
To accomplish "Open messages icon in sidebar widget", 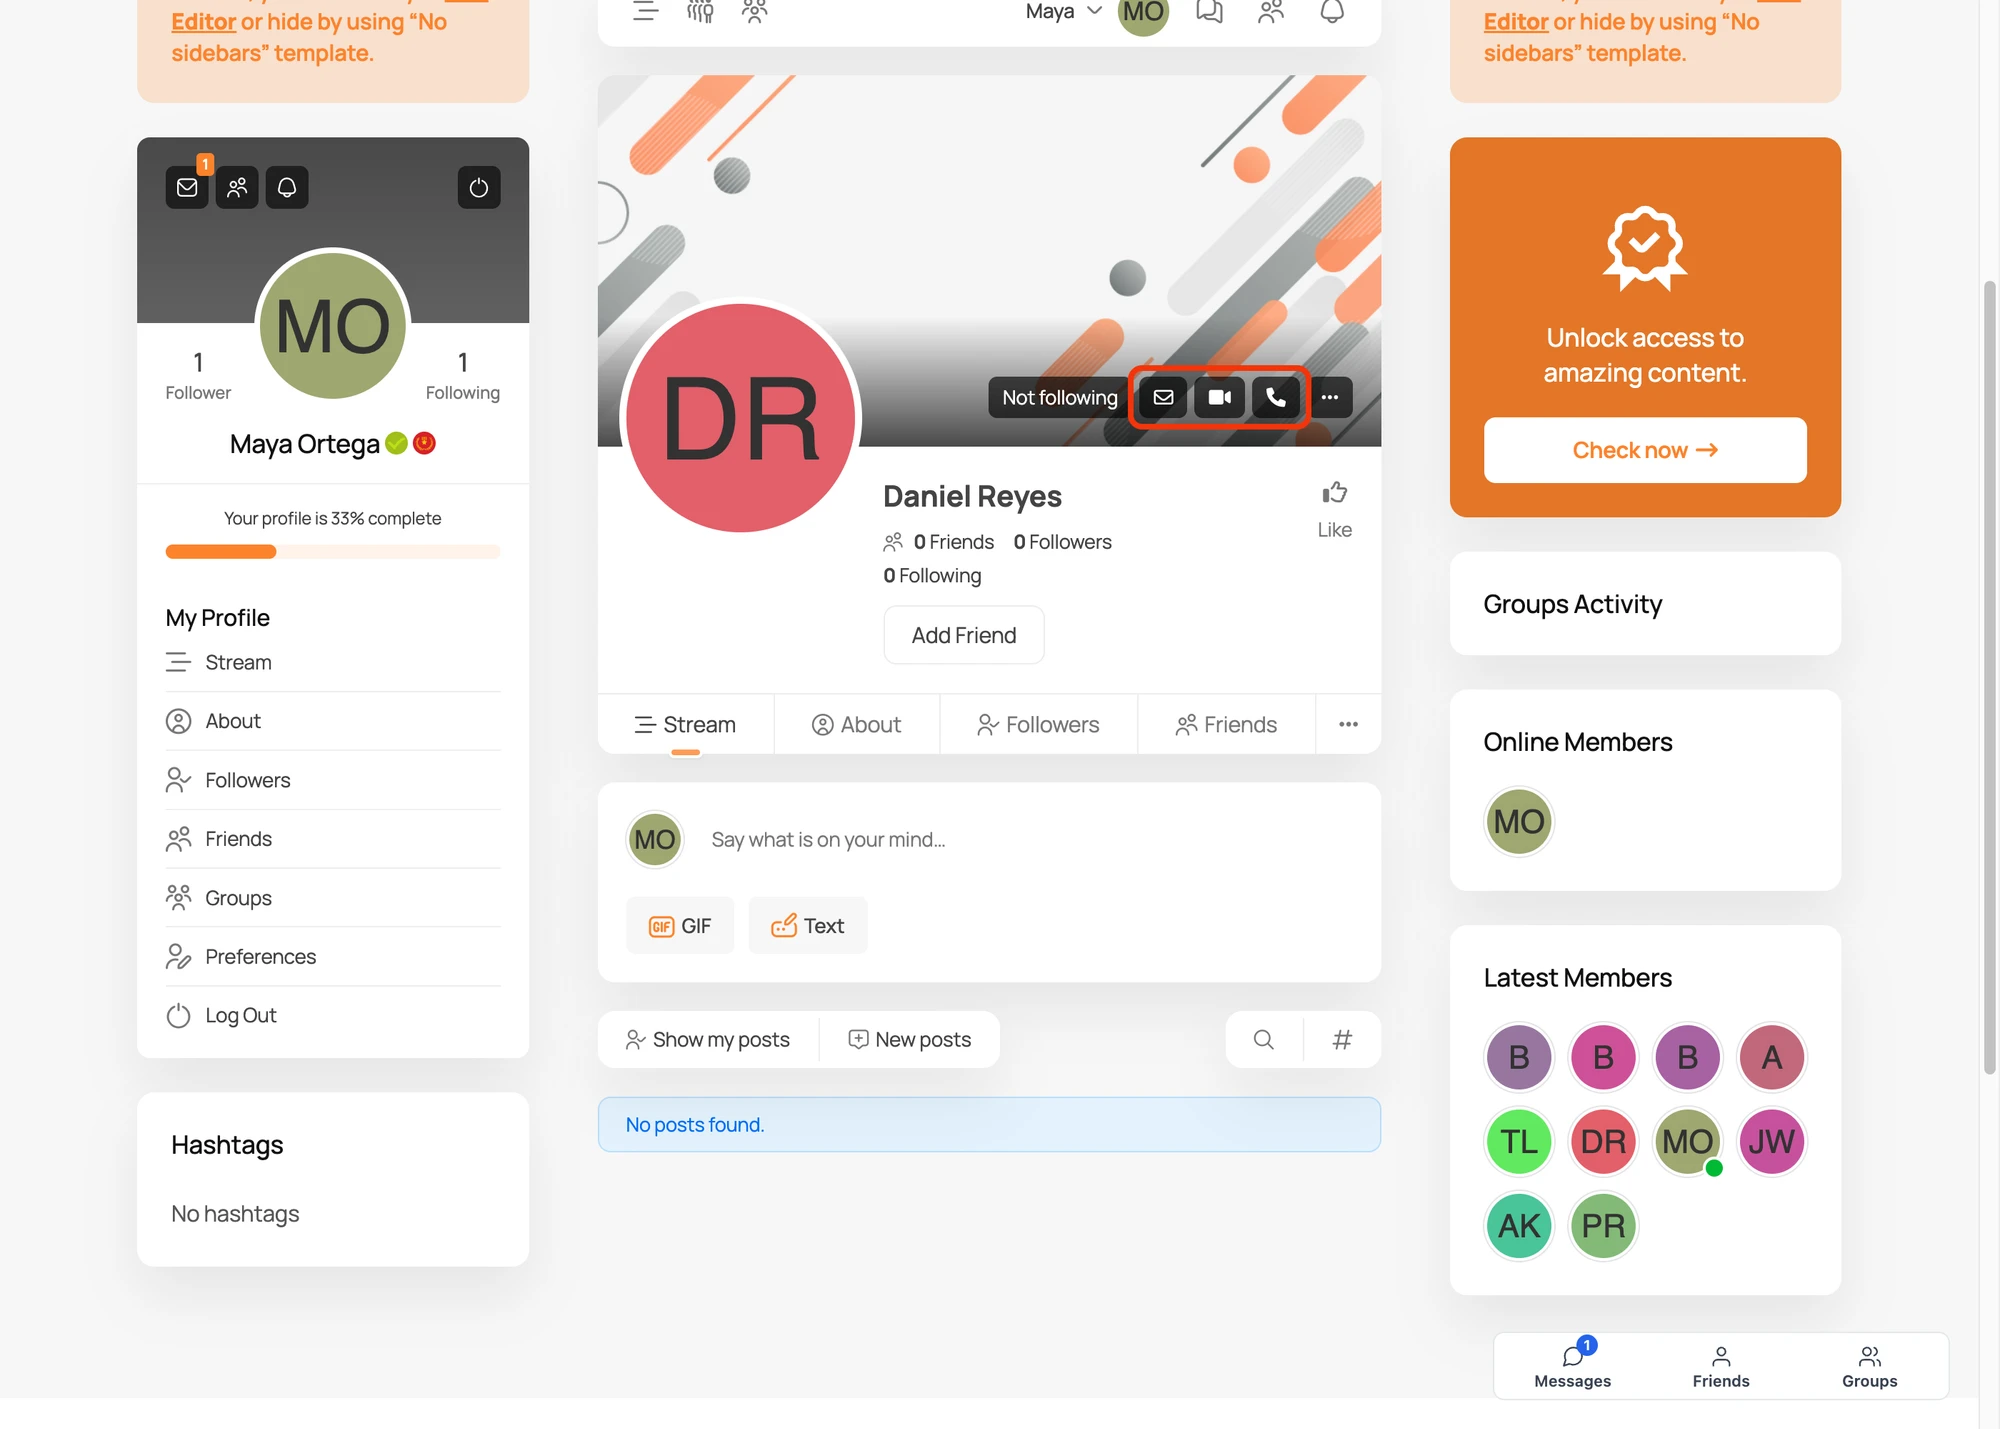I will tap(187, 188).
